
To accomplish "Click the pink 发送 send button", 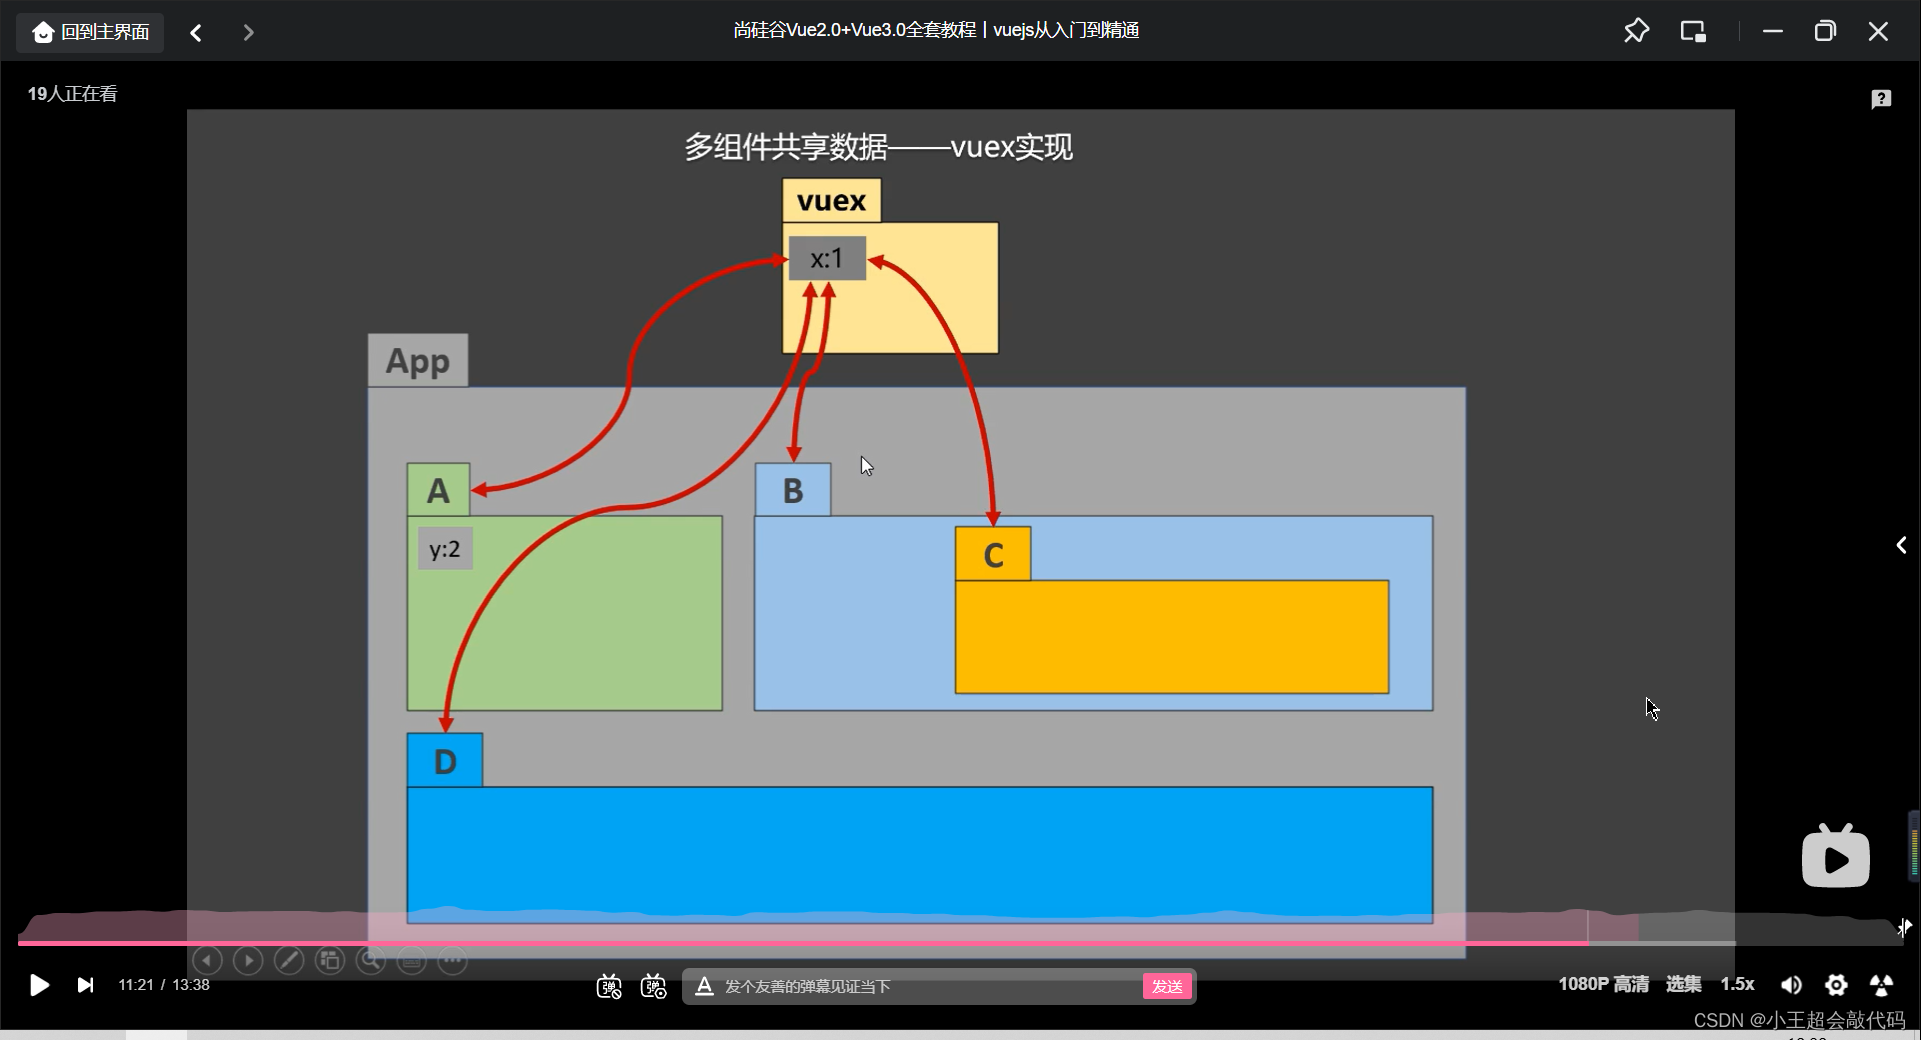I will click(1167, 987).
